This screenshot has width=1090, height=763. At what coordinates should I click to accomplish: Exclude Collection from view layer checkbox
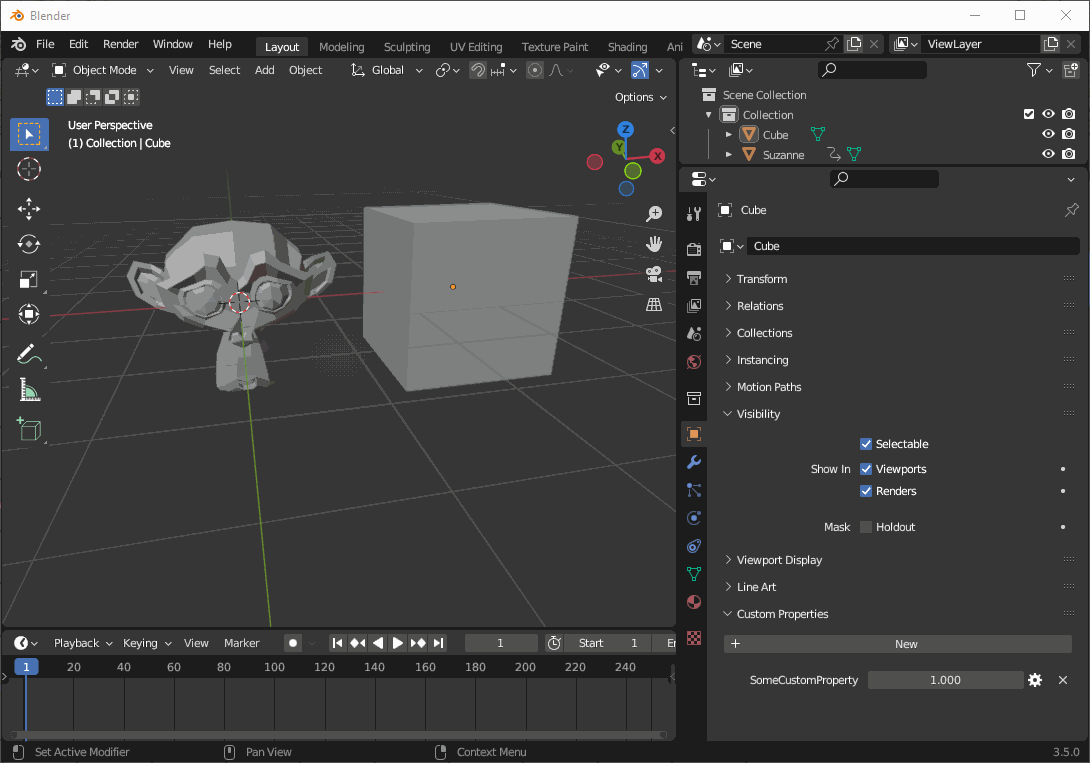[x=1029, y=114]
